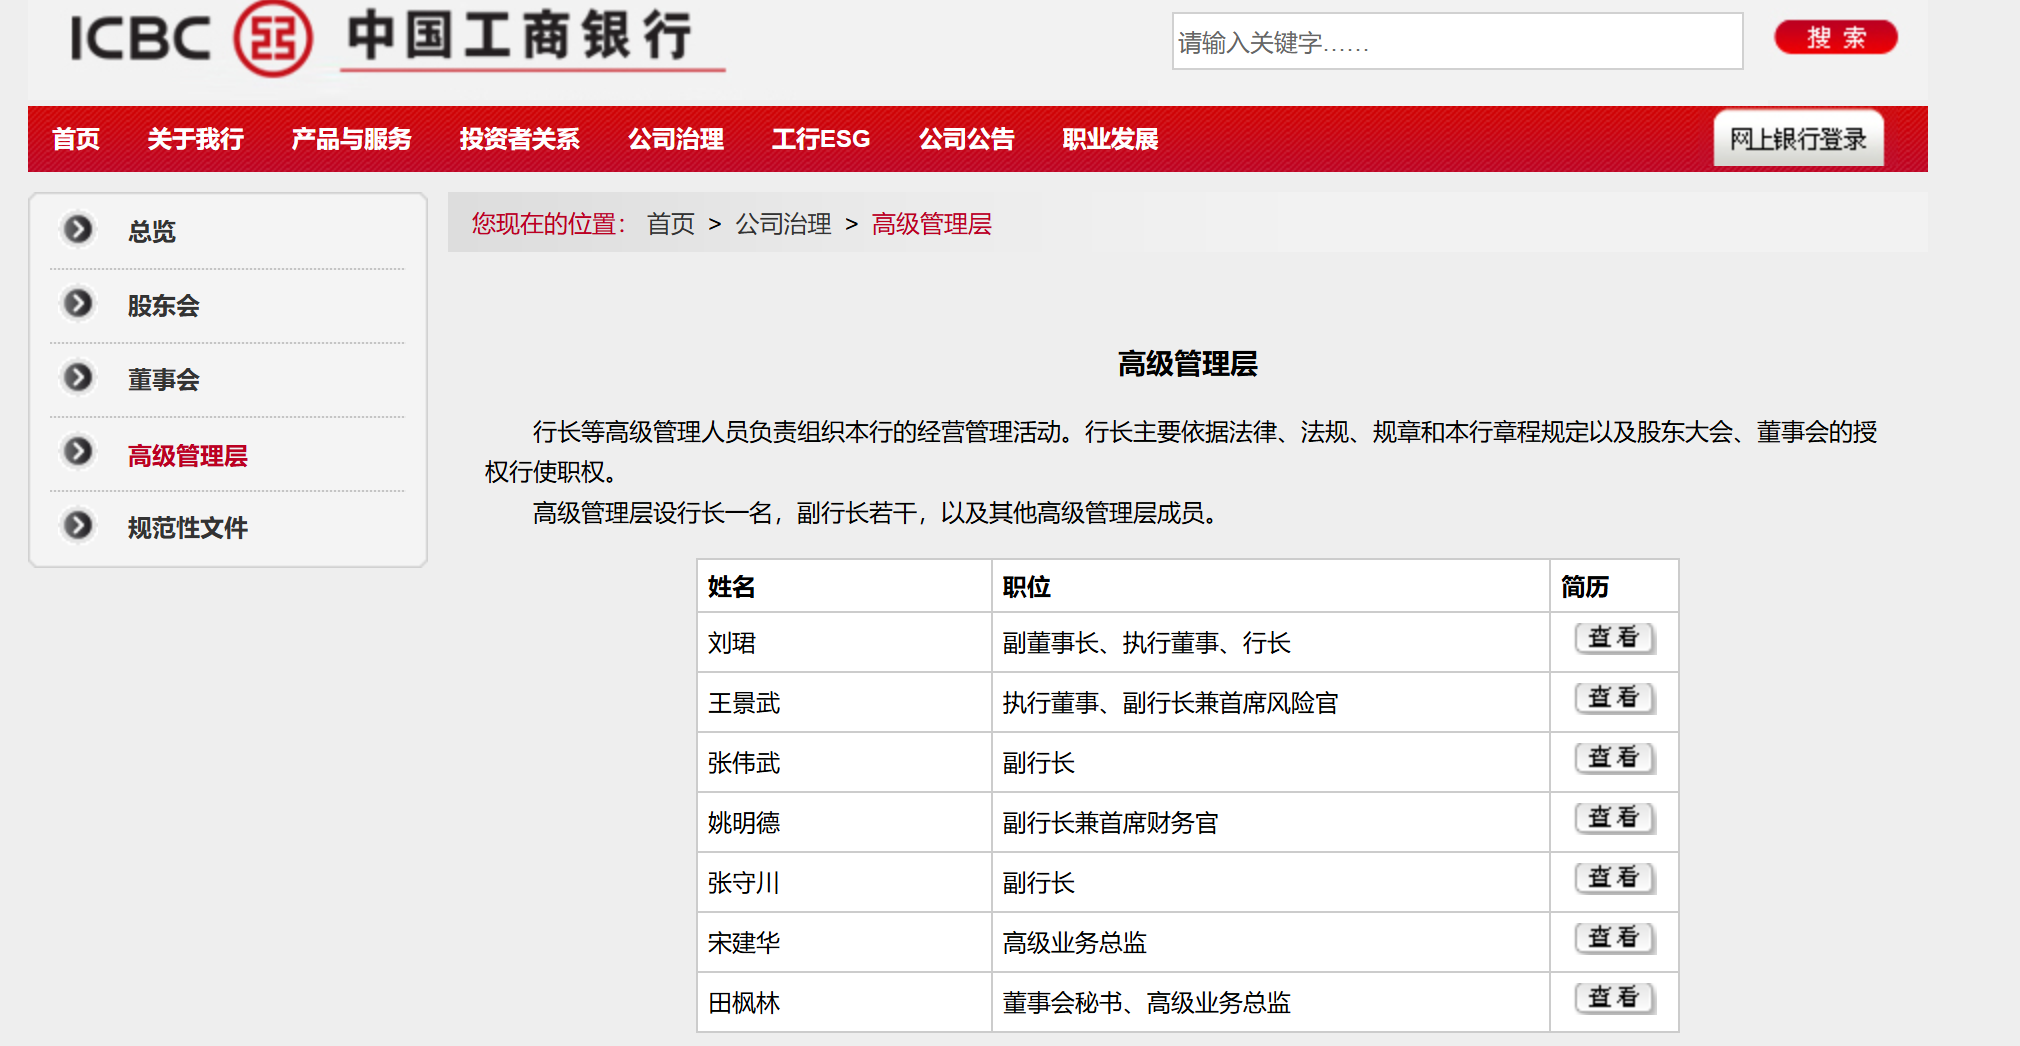This screenshot has width=2020, height=1046.
Task: Open 查看 button for 田枫林
Action: point(1614,998)
